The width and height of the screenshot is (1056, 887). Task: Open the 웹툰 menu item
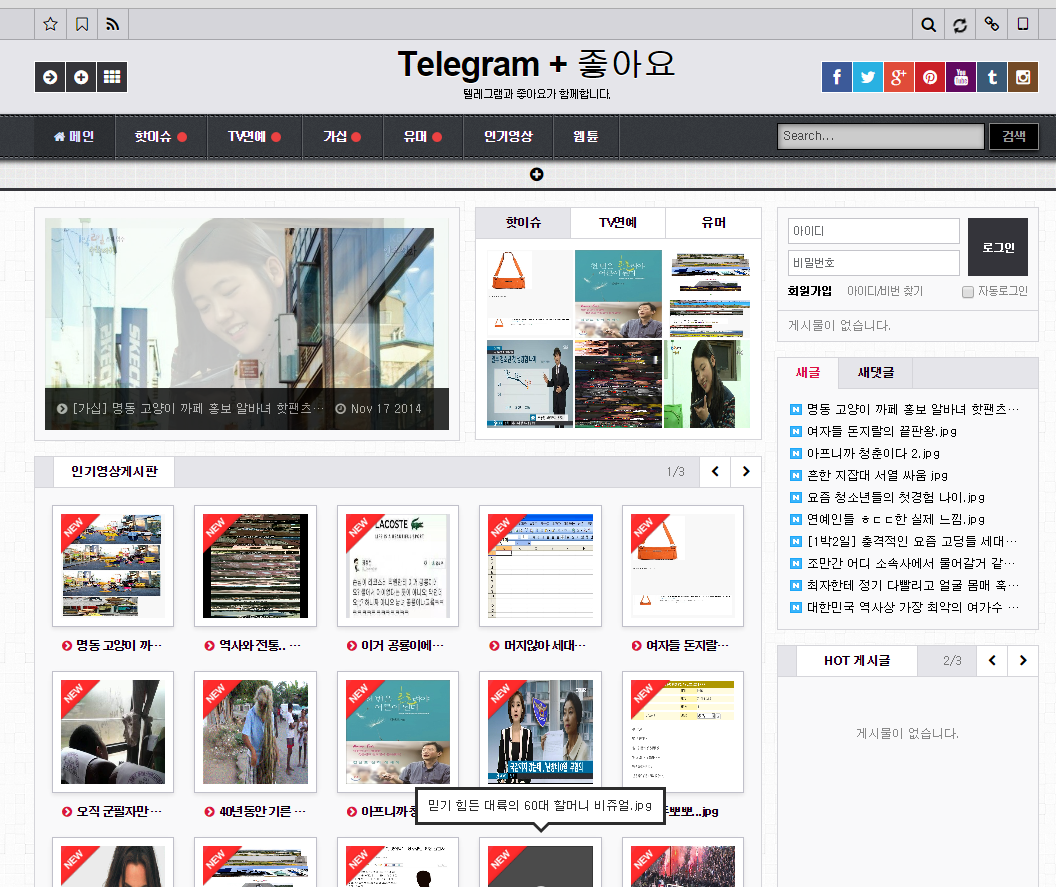[586, 137]
